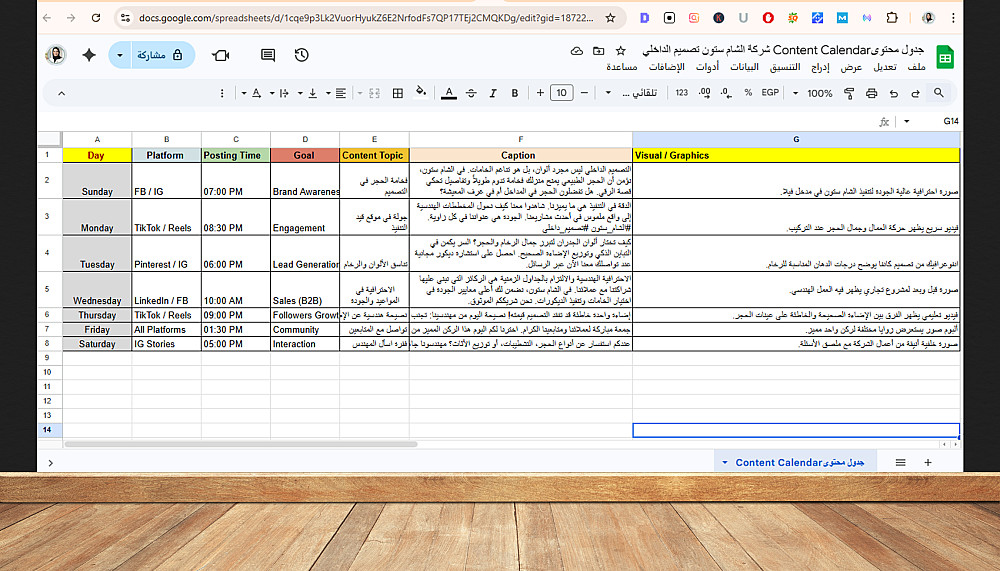Toggle bold formatting
Screen dimensions: 1000x571
(x=515, y=93)
